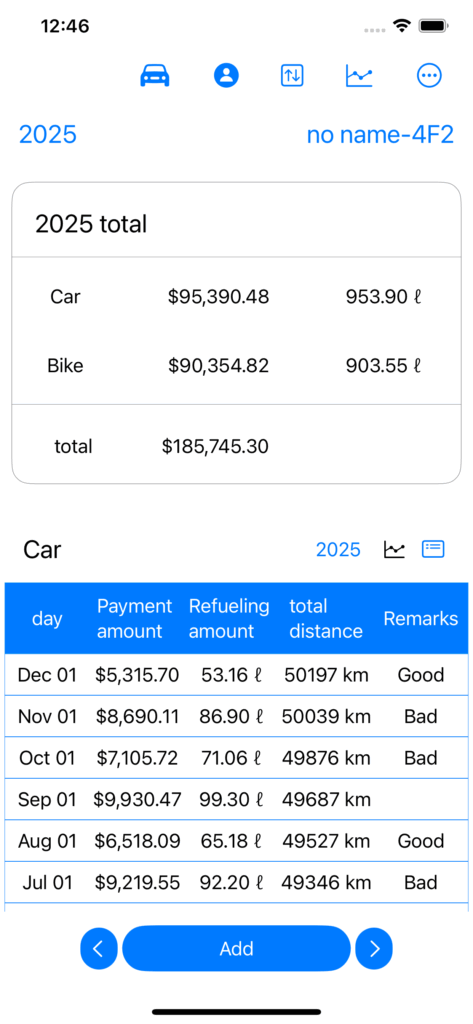The image size is (473, 1024).
Task: Tap the Add button
Action: coord(236,948)
